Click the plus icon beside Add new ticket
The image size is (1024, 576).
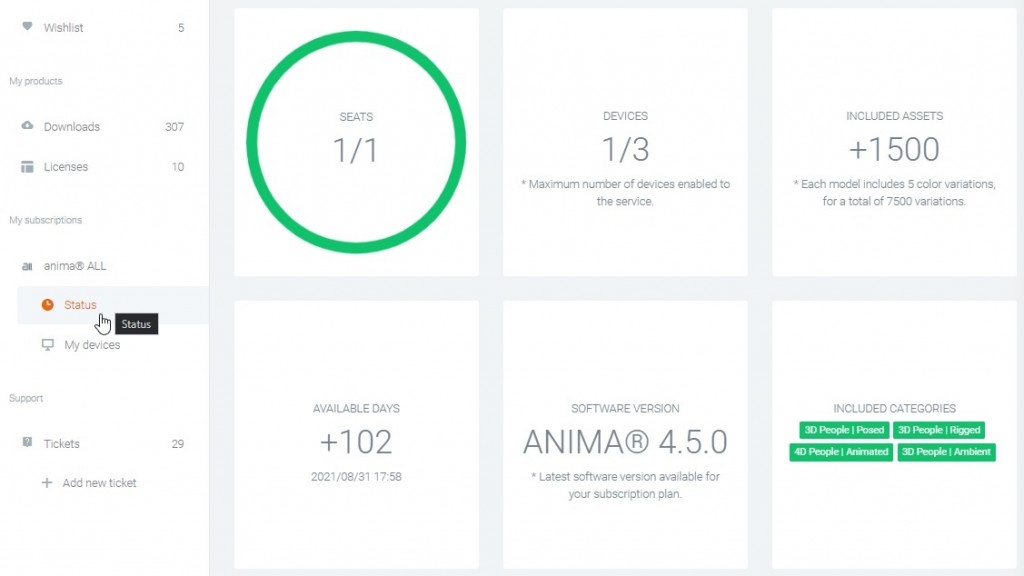[x=47, y=483]
